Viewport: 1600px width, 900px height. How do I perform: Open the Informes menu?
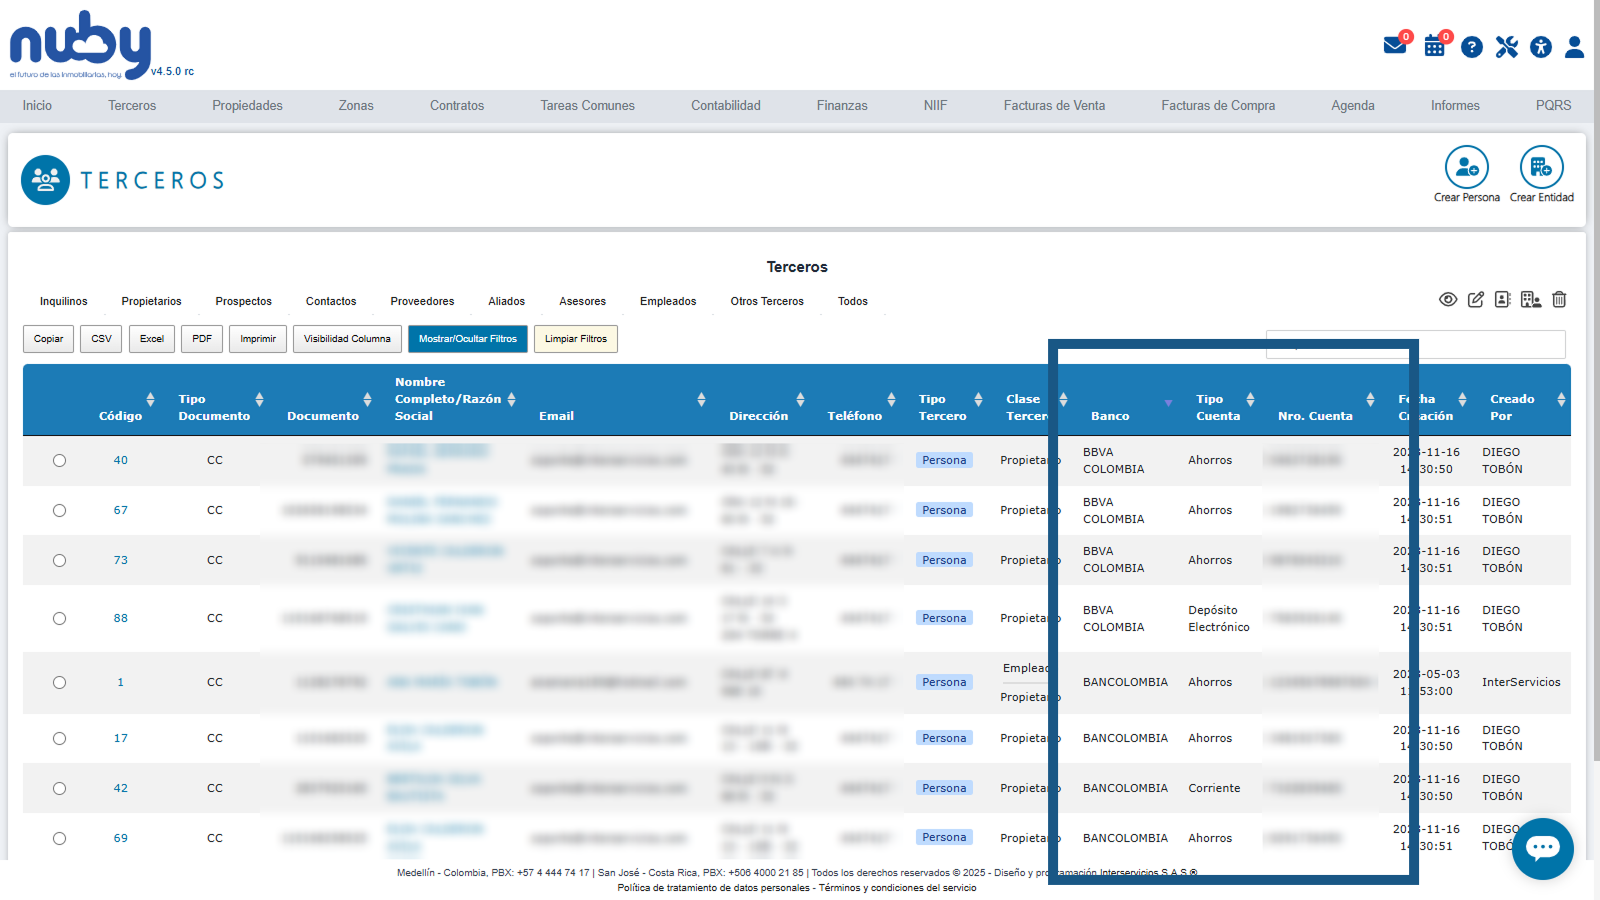click(x=1455, y=106)
